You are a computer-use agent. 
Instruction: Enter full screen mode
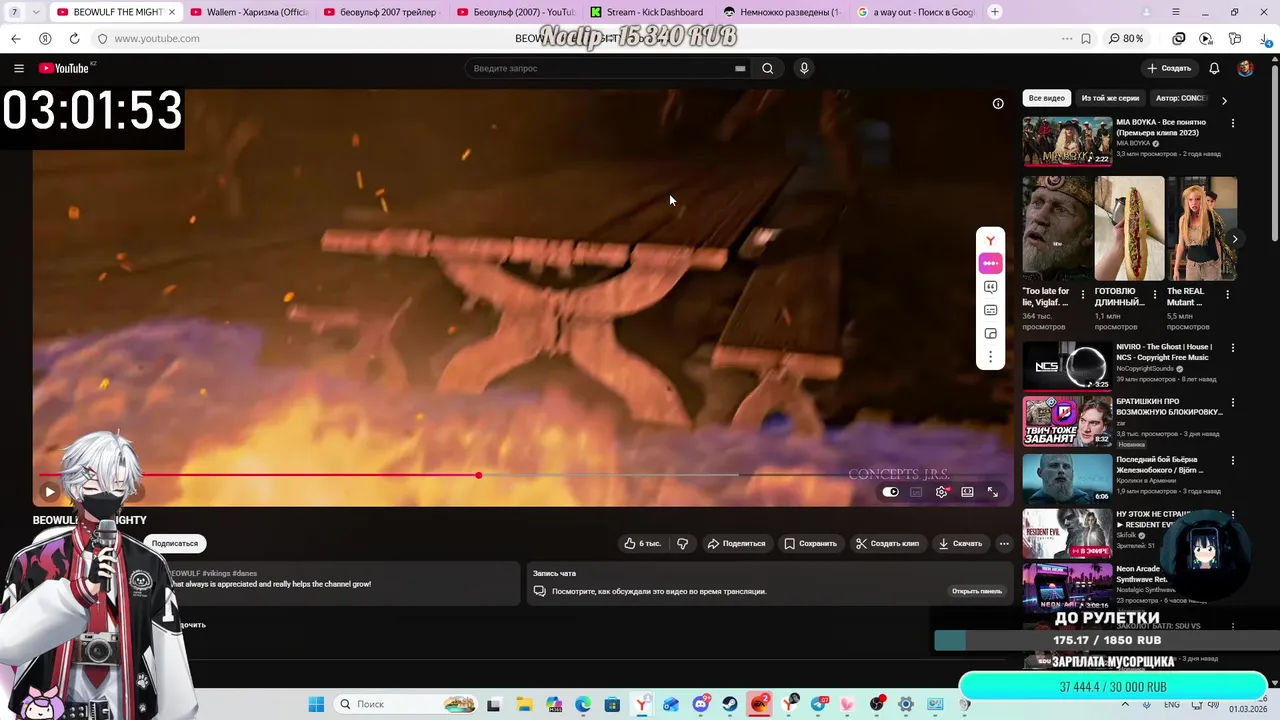point(993,491)
